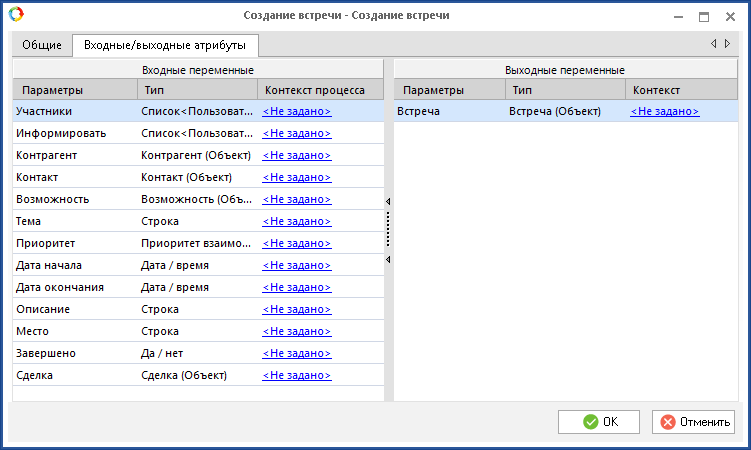Open context link for Участники parameter
The height and width of the screenshot is (450, 751).
pos(296,112)
